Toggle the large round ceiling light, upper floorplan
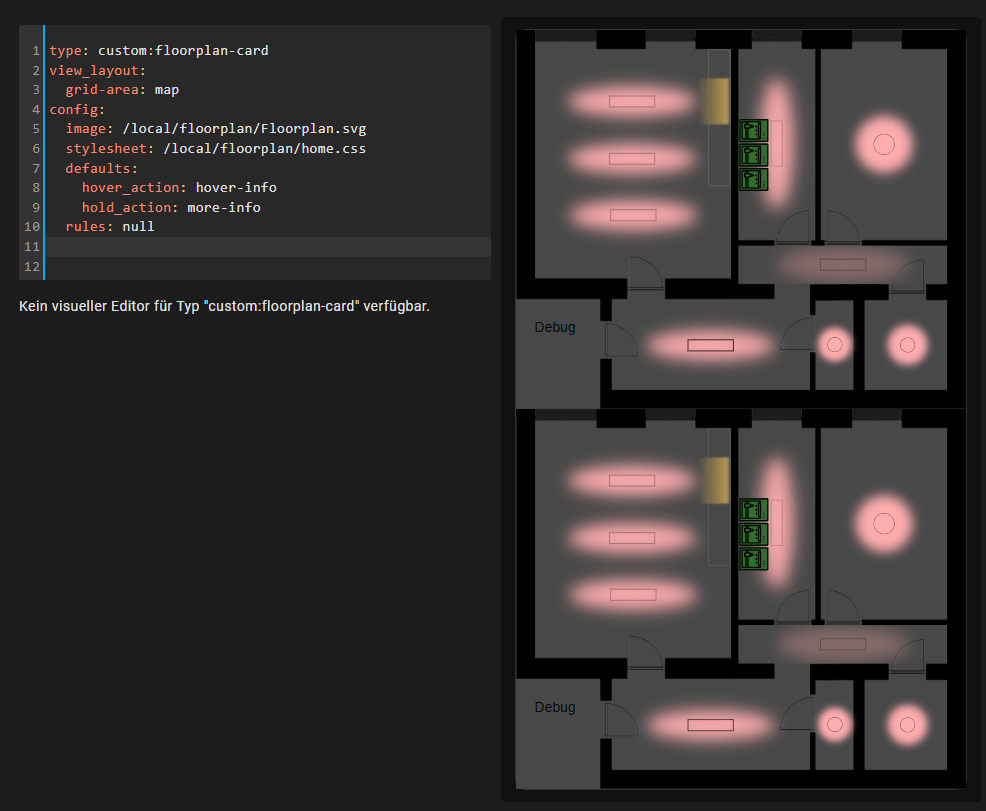 click(x=884, y=145)
